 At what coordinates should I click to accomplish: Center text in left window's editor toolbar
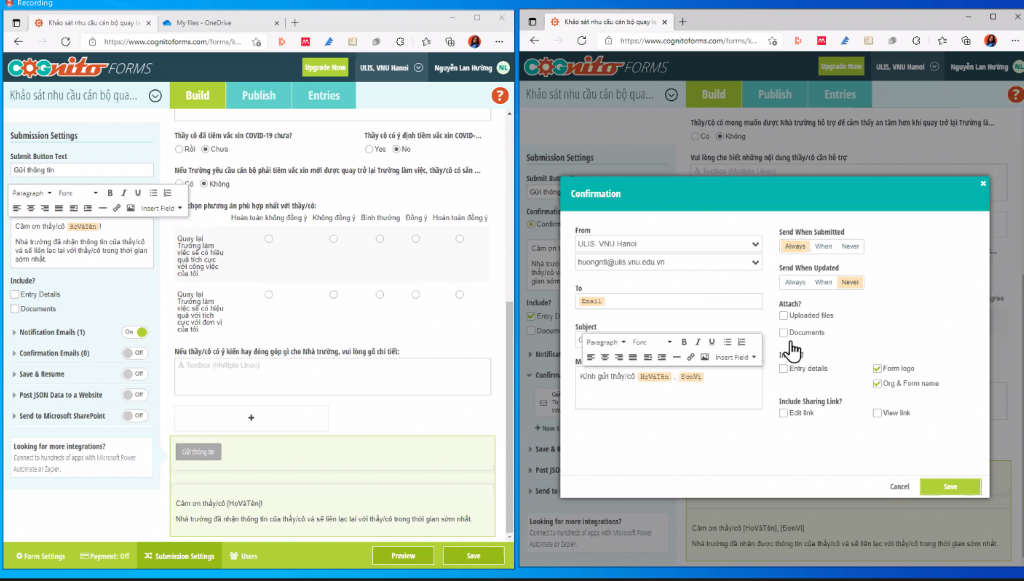tap(31, 208)
